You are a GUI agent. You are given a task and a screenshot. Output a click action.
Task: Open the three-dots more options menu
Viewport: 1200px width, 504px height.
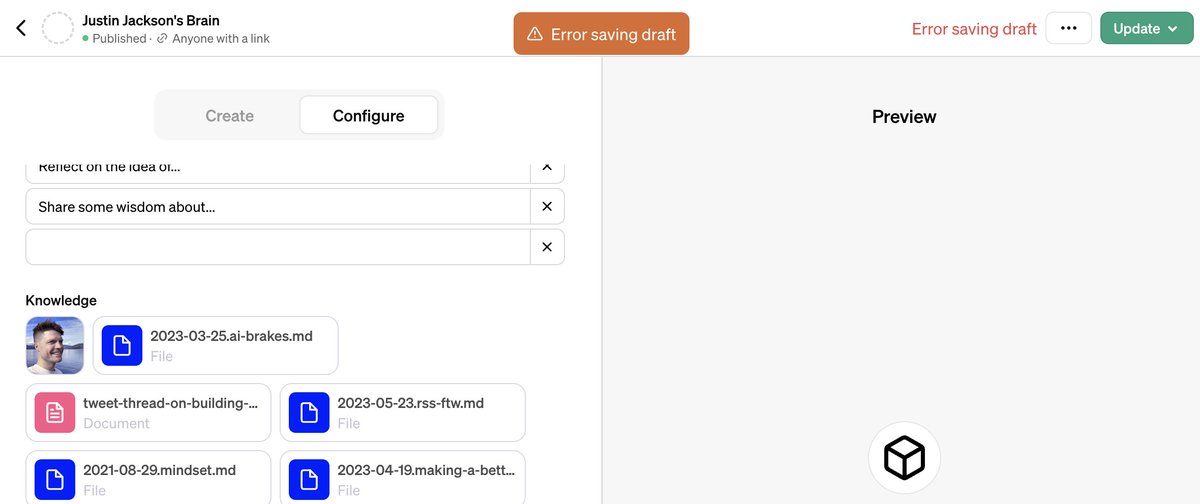coord(1068,28)
